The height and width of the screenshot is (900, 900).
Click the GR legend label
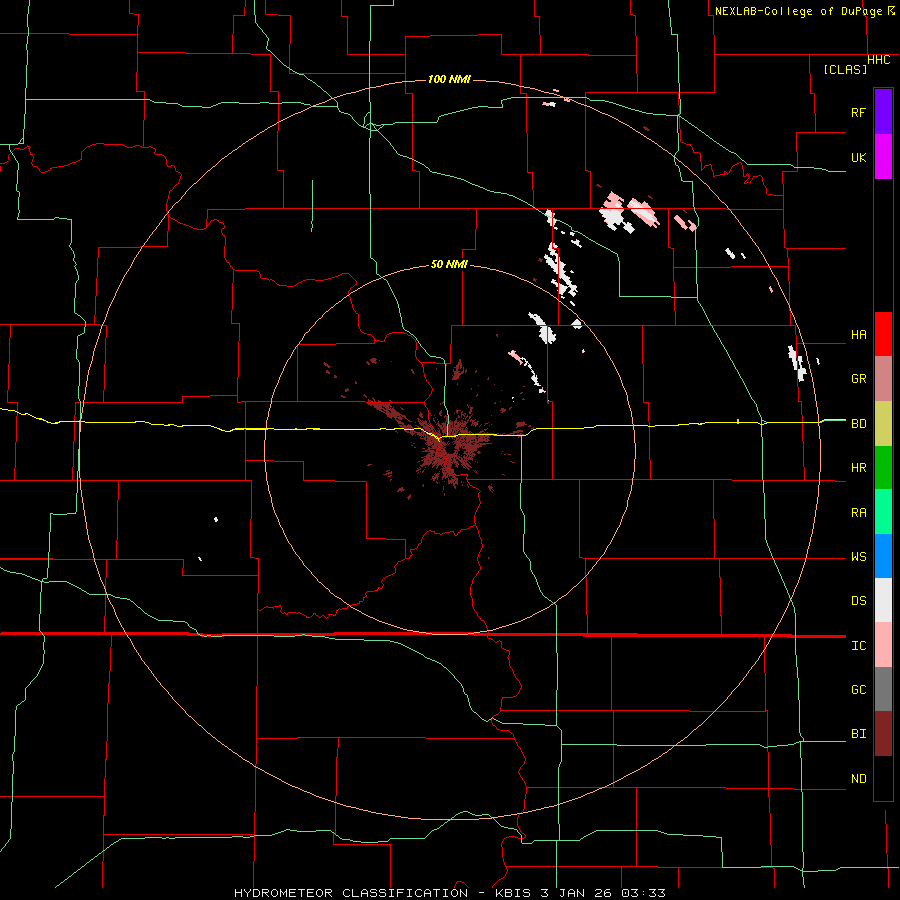(858, 379)
